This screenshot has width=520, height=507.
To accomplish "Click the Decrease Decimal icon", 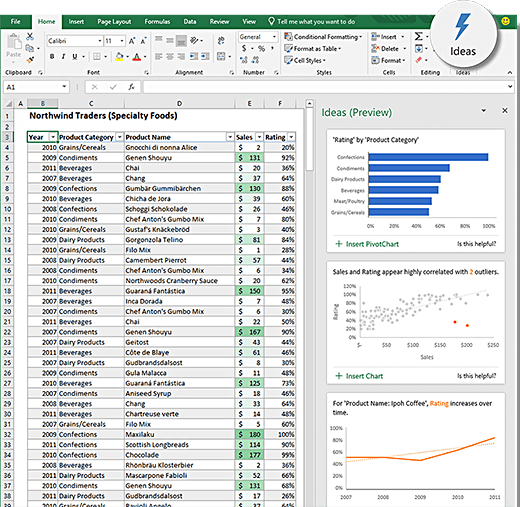I will coord(255,60).
